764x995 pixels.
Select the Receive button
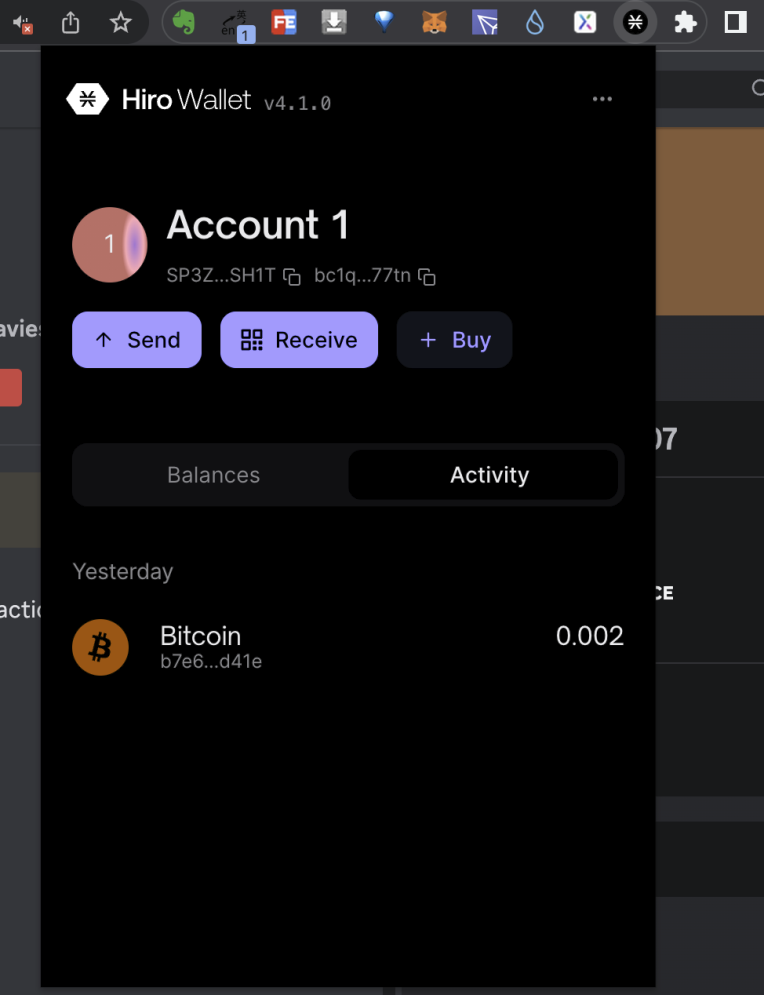(299, 340)
